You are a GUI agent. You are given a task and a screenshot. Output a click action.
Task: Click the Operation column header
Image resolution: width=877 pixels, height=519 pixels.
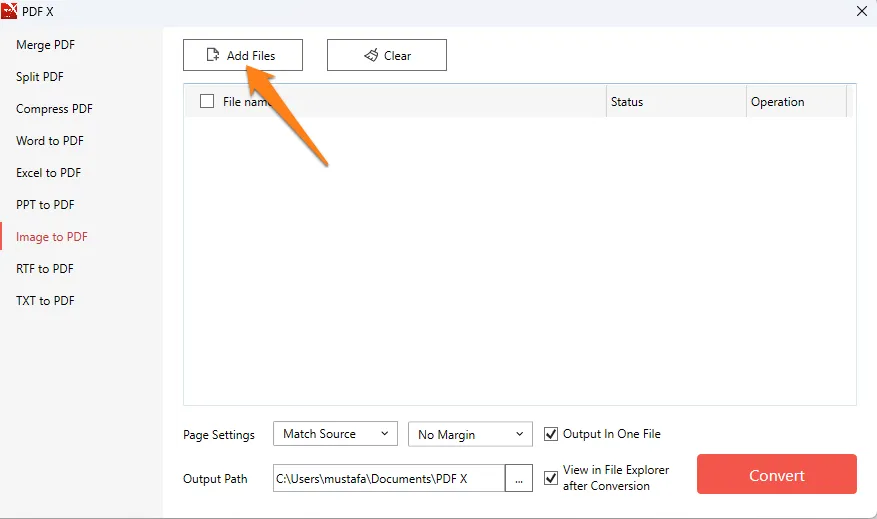(x=796, y=101)
